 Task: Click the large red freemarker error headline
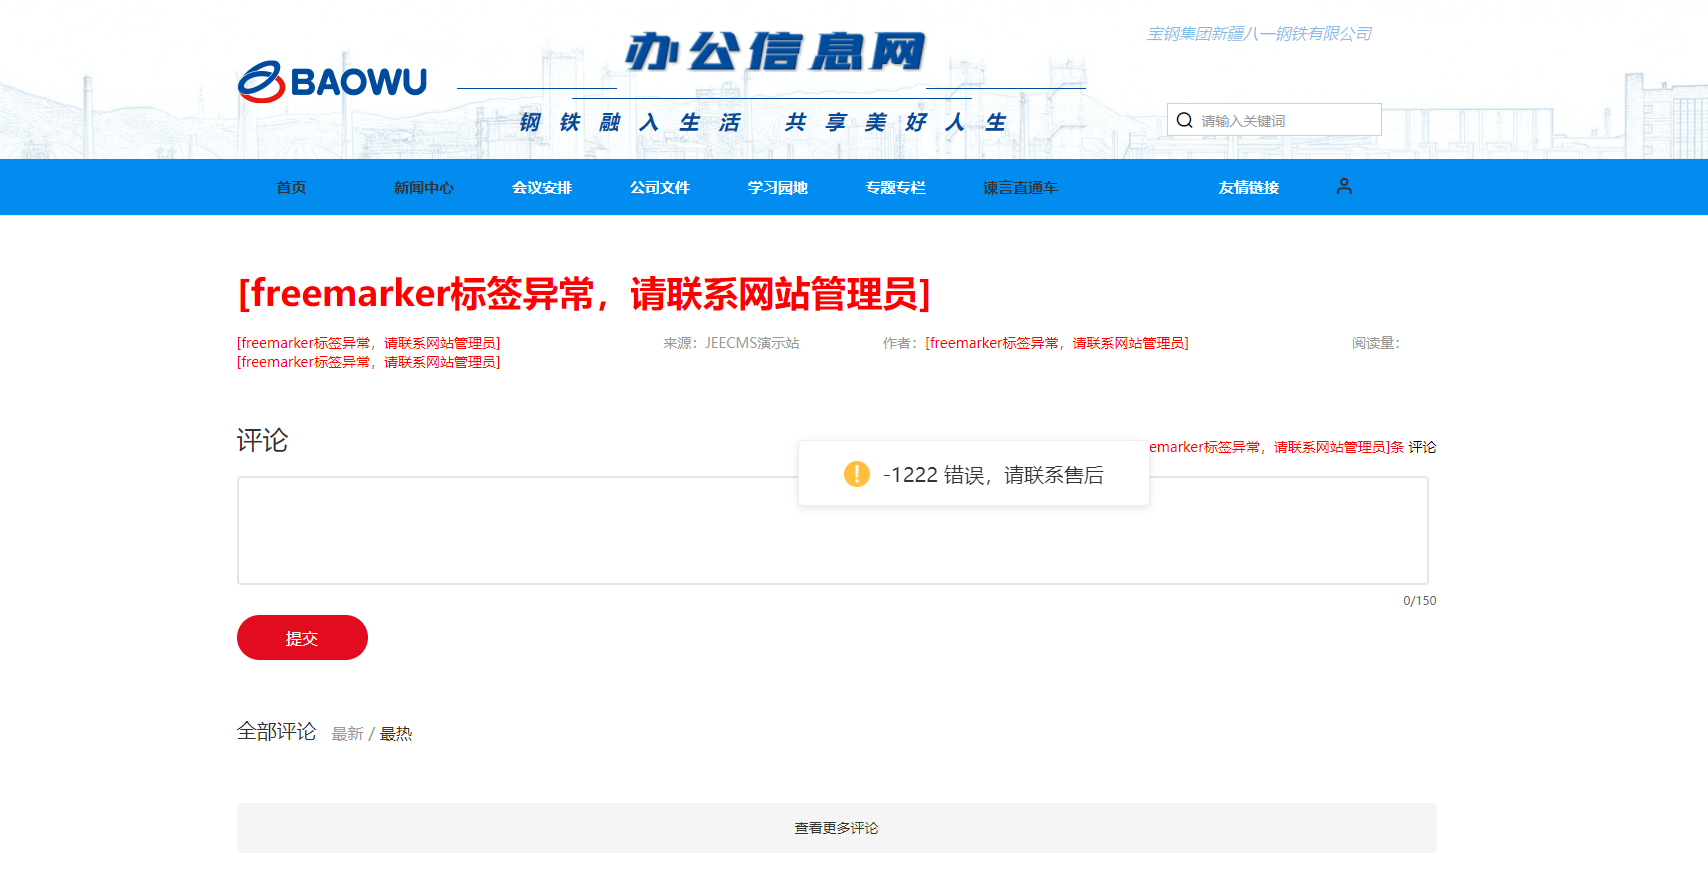pos(584,294)
